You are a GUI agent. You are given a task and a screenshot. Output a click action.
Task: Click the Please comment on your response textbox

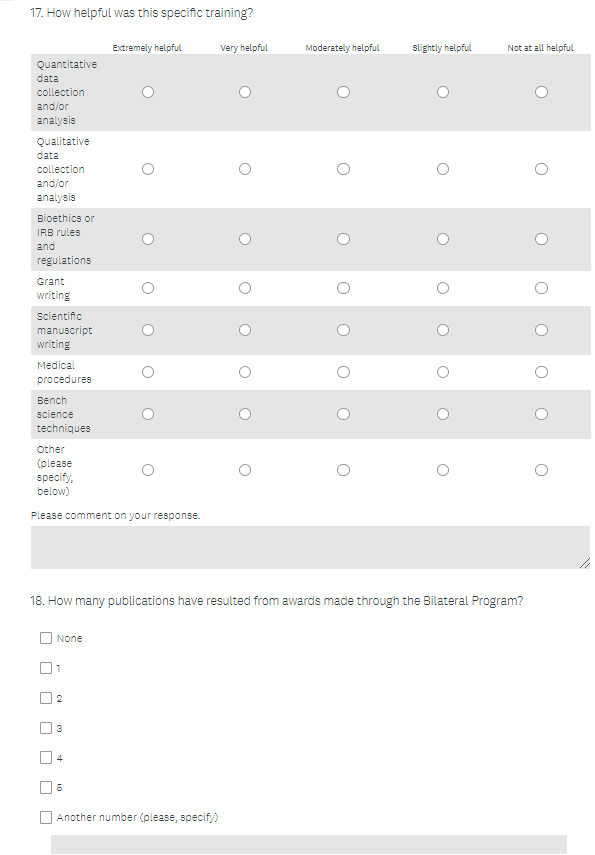(310, 547)
